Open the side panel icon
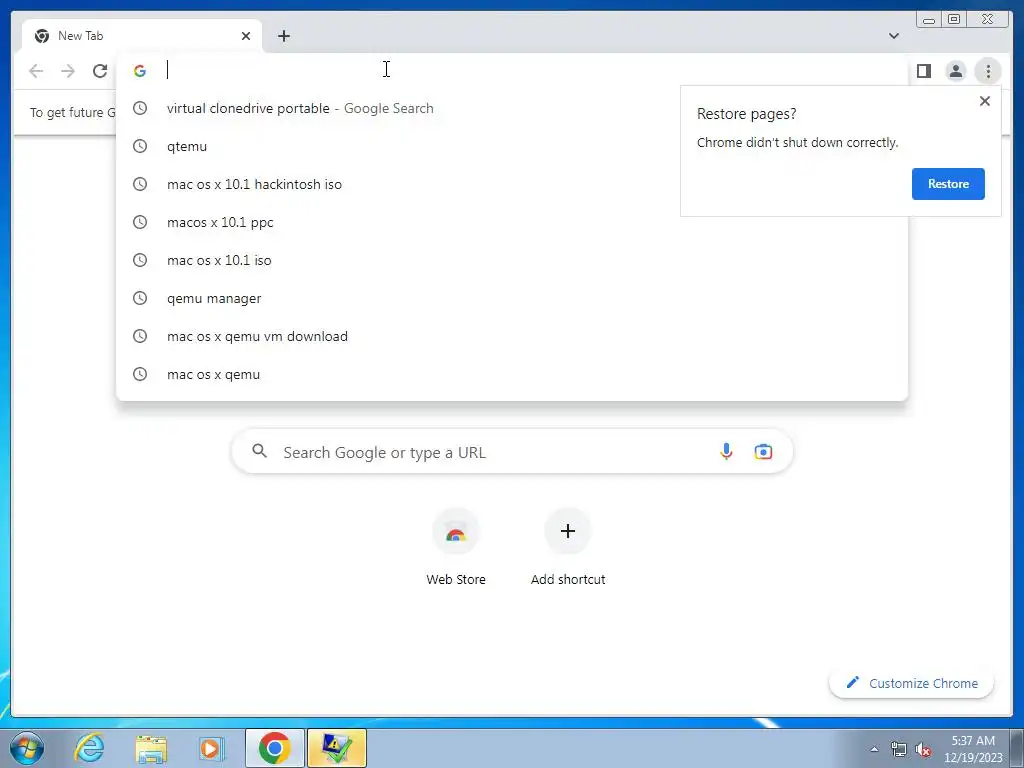Screen dimensions: 1024x768 [923, 71]
